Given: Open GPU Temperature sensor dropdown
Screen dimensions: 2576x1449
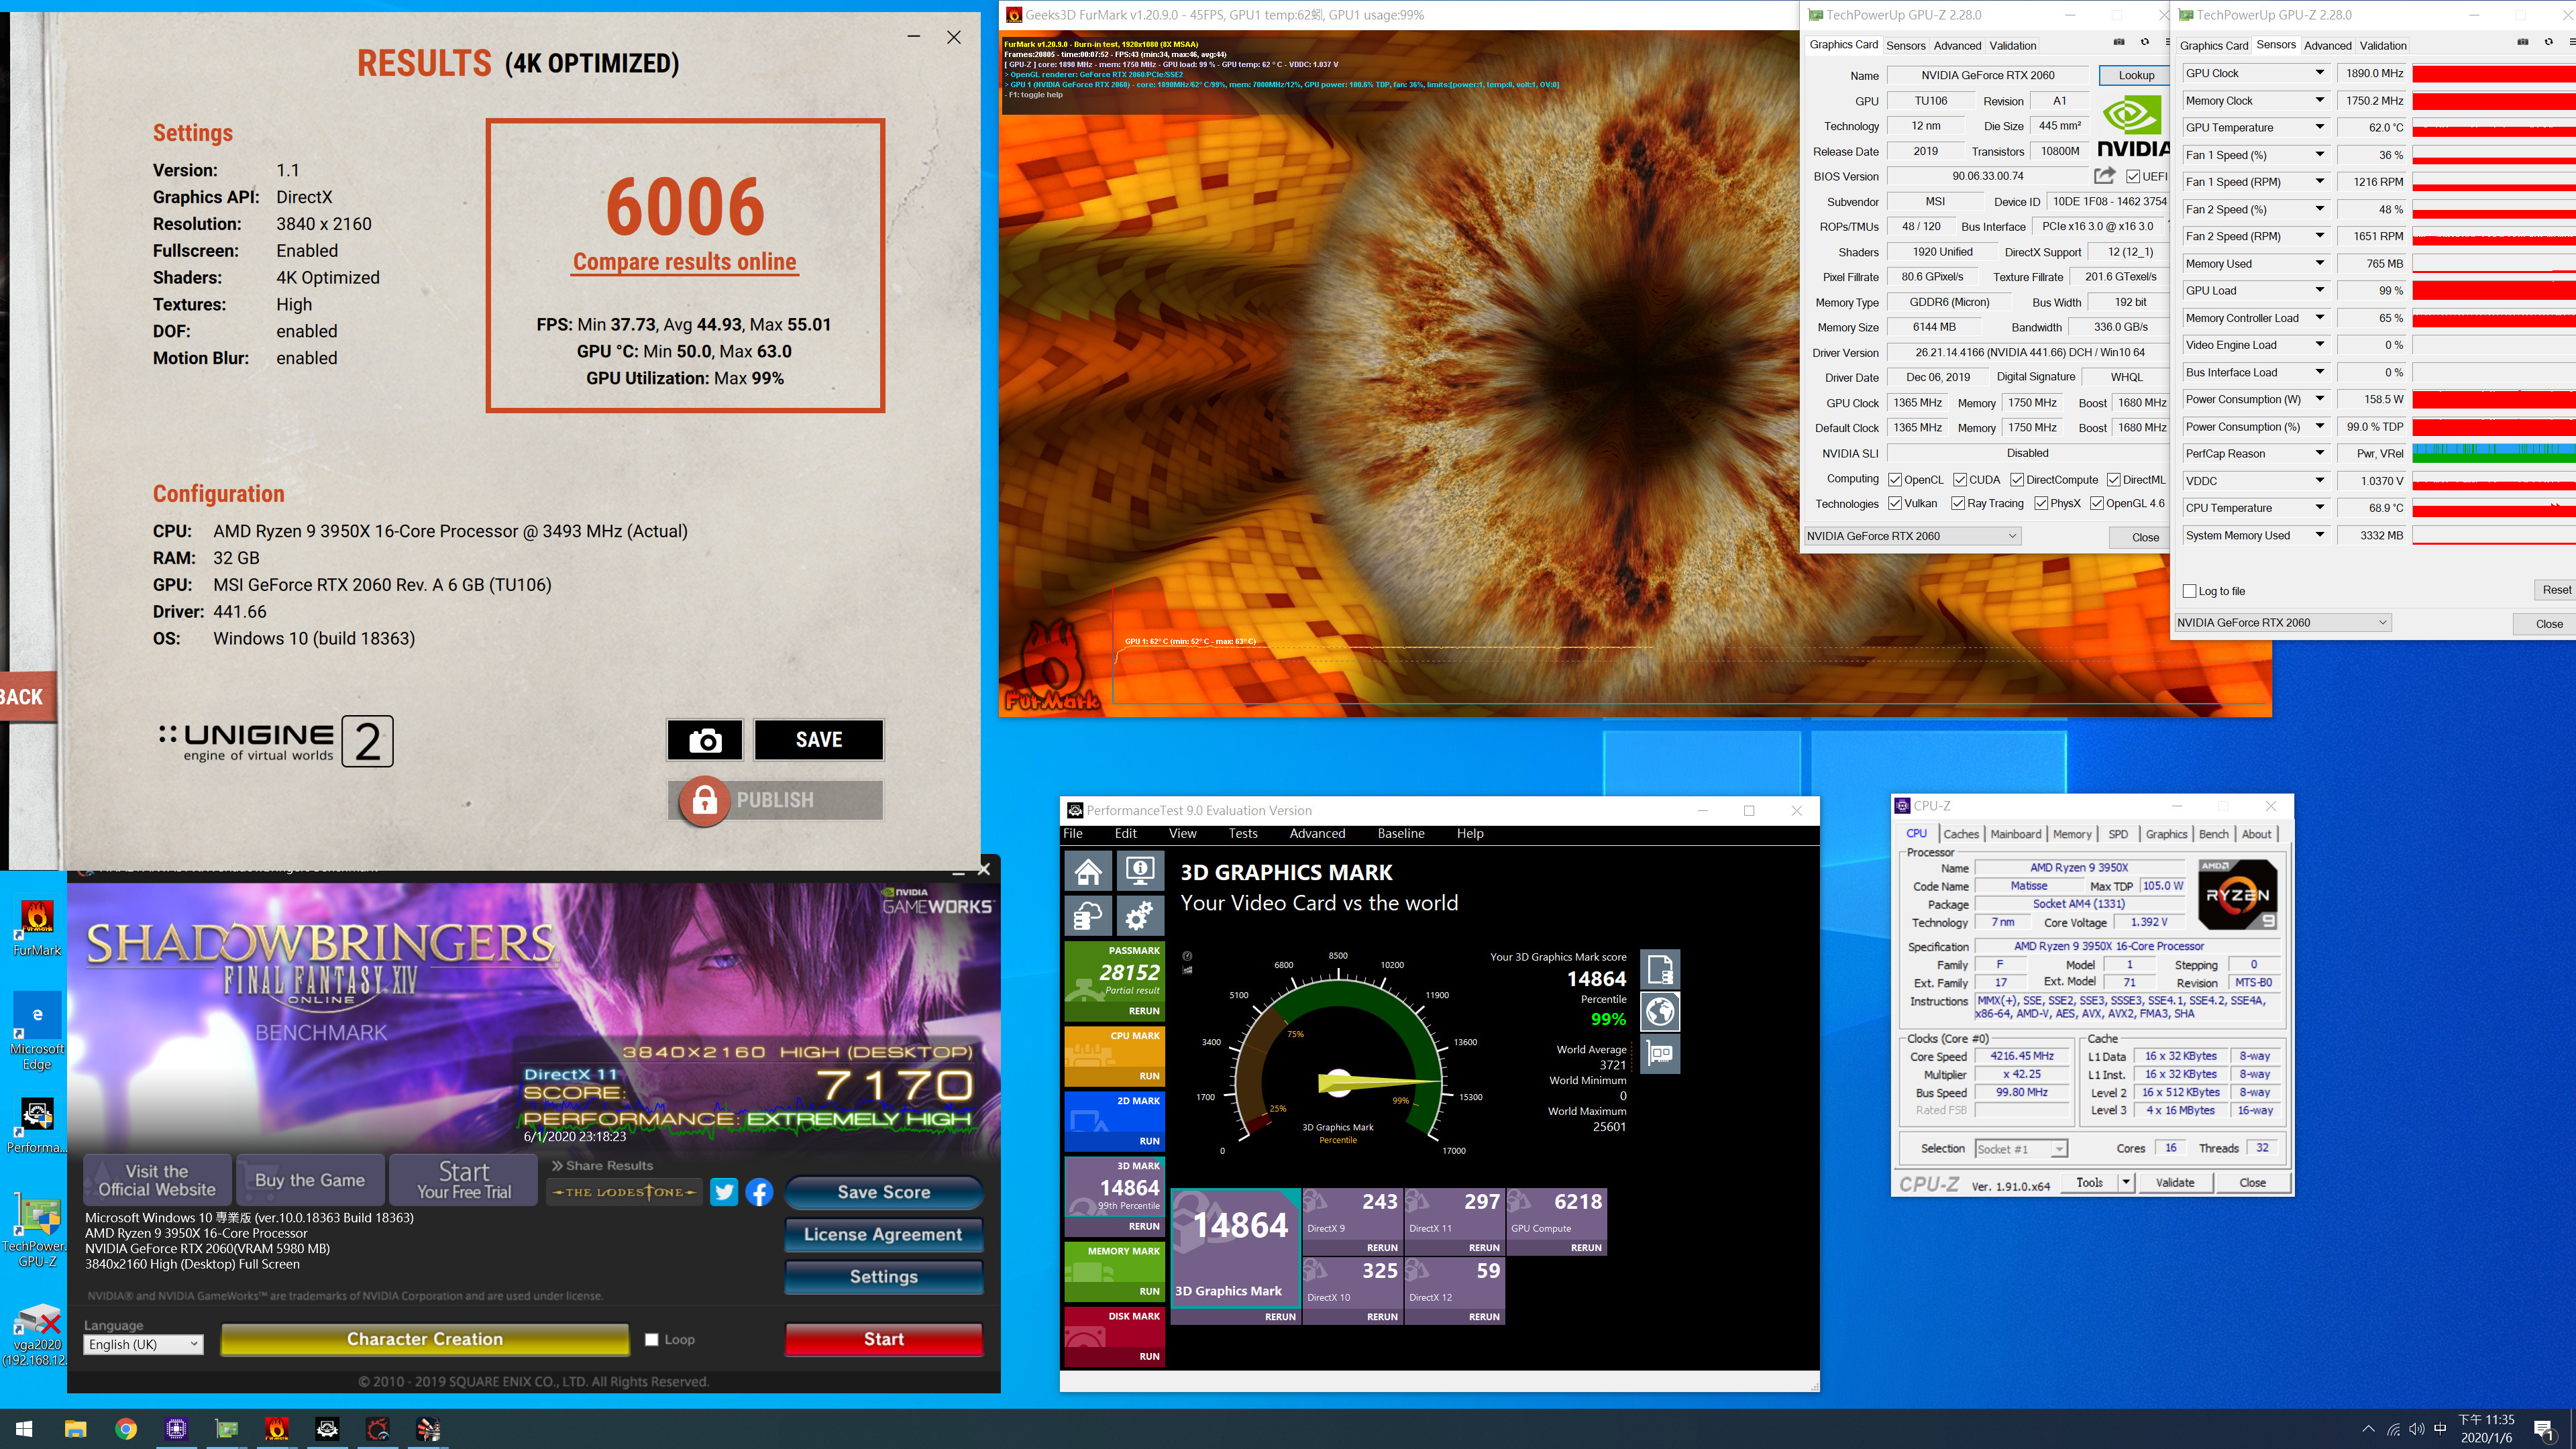Looking at the screenshot, I should [x=2319, y=127].
